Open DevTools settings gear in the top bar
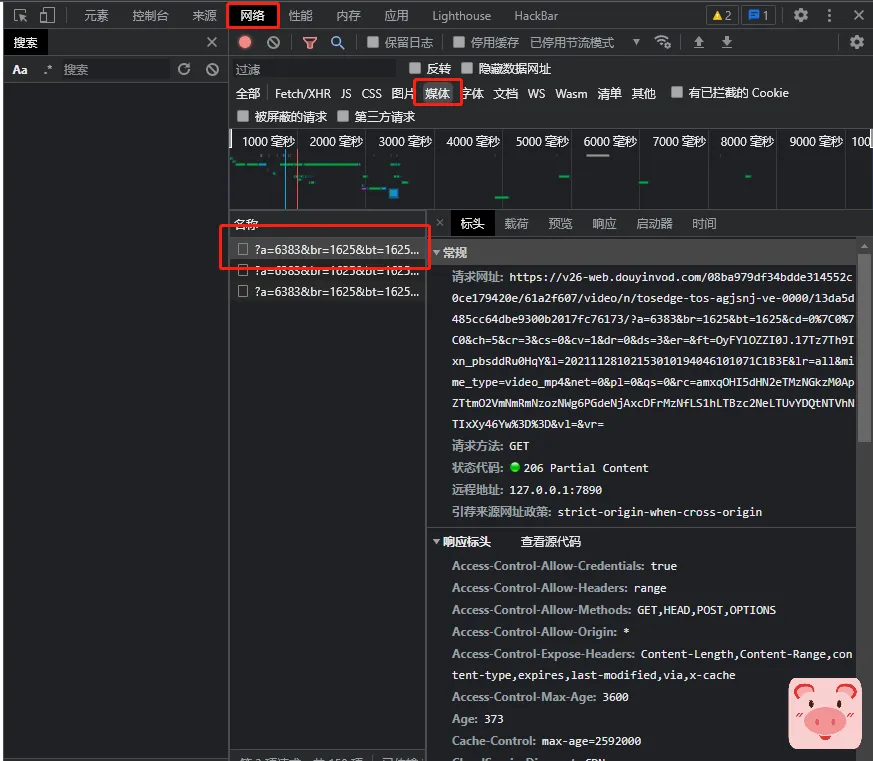This screenshot has height=761, width=873. coord(801,15)
